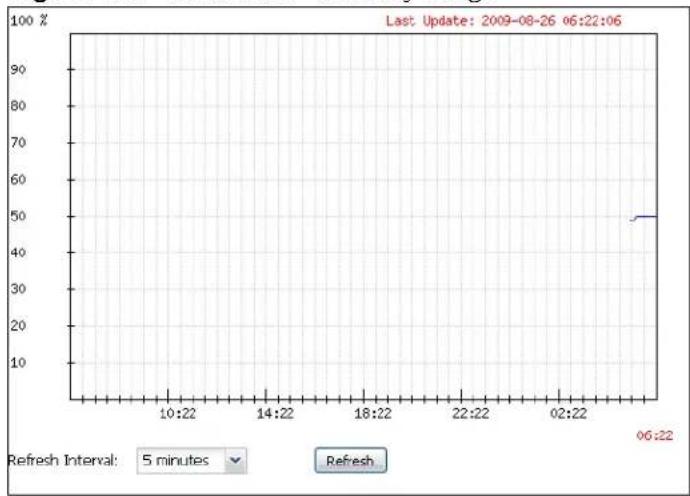
Task: Click the 40 y-axis label
Action: (18, 253)
